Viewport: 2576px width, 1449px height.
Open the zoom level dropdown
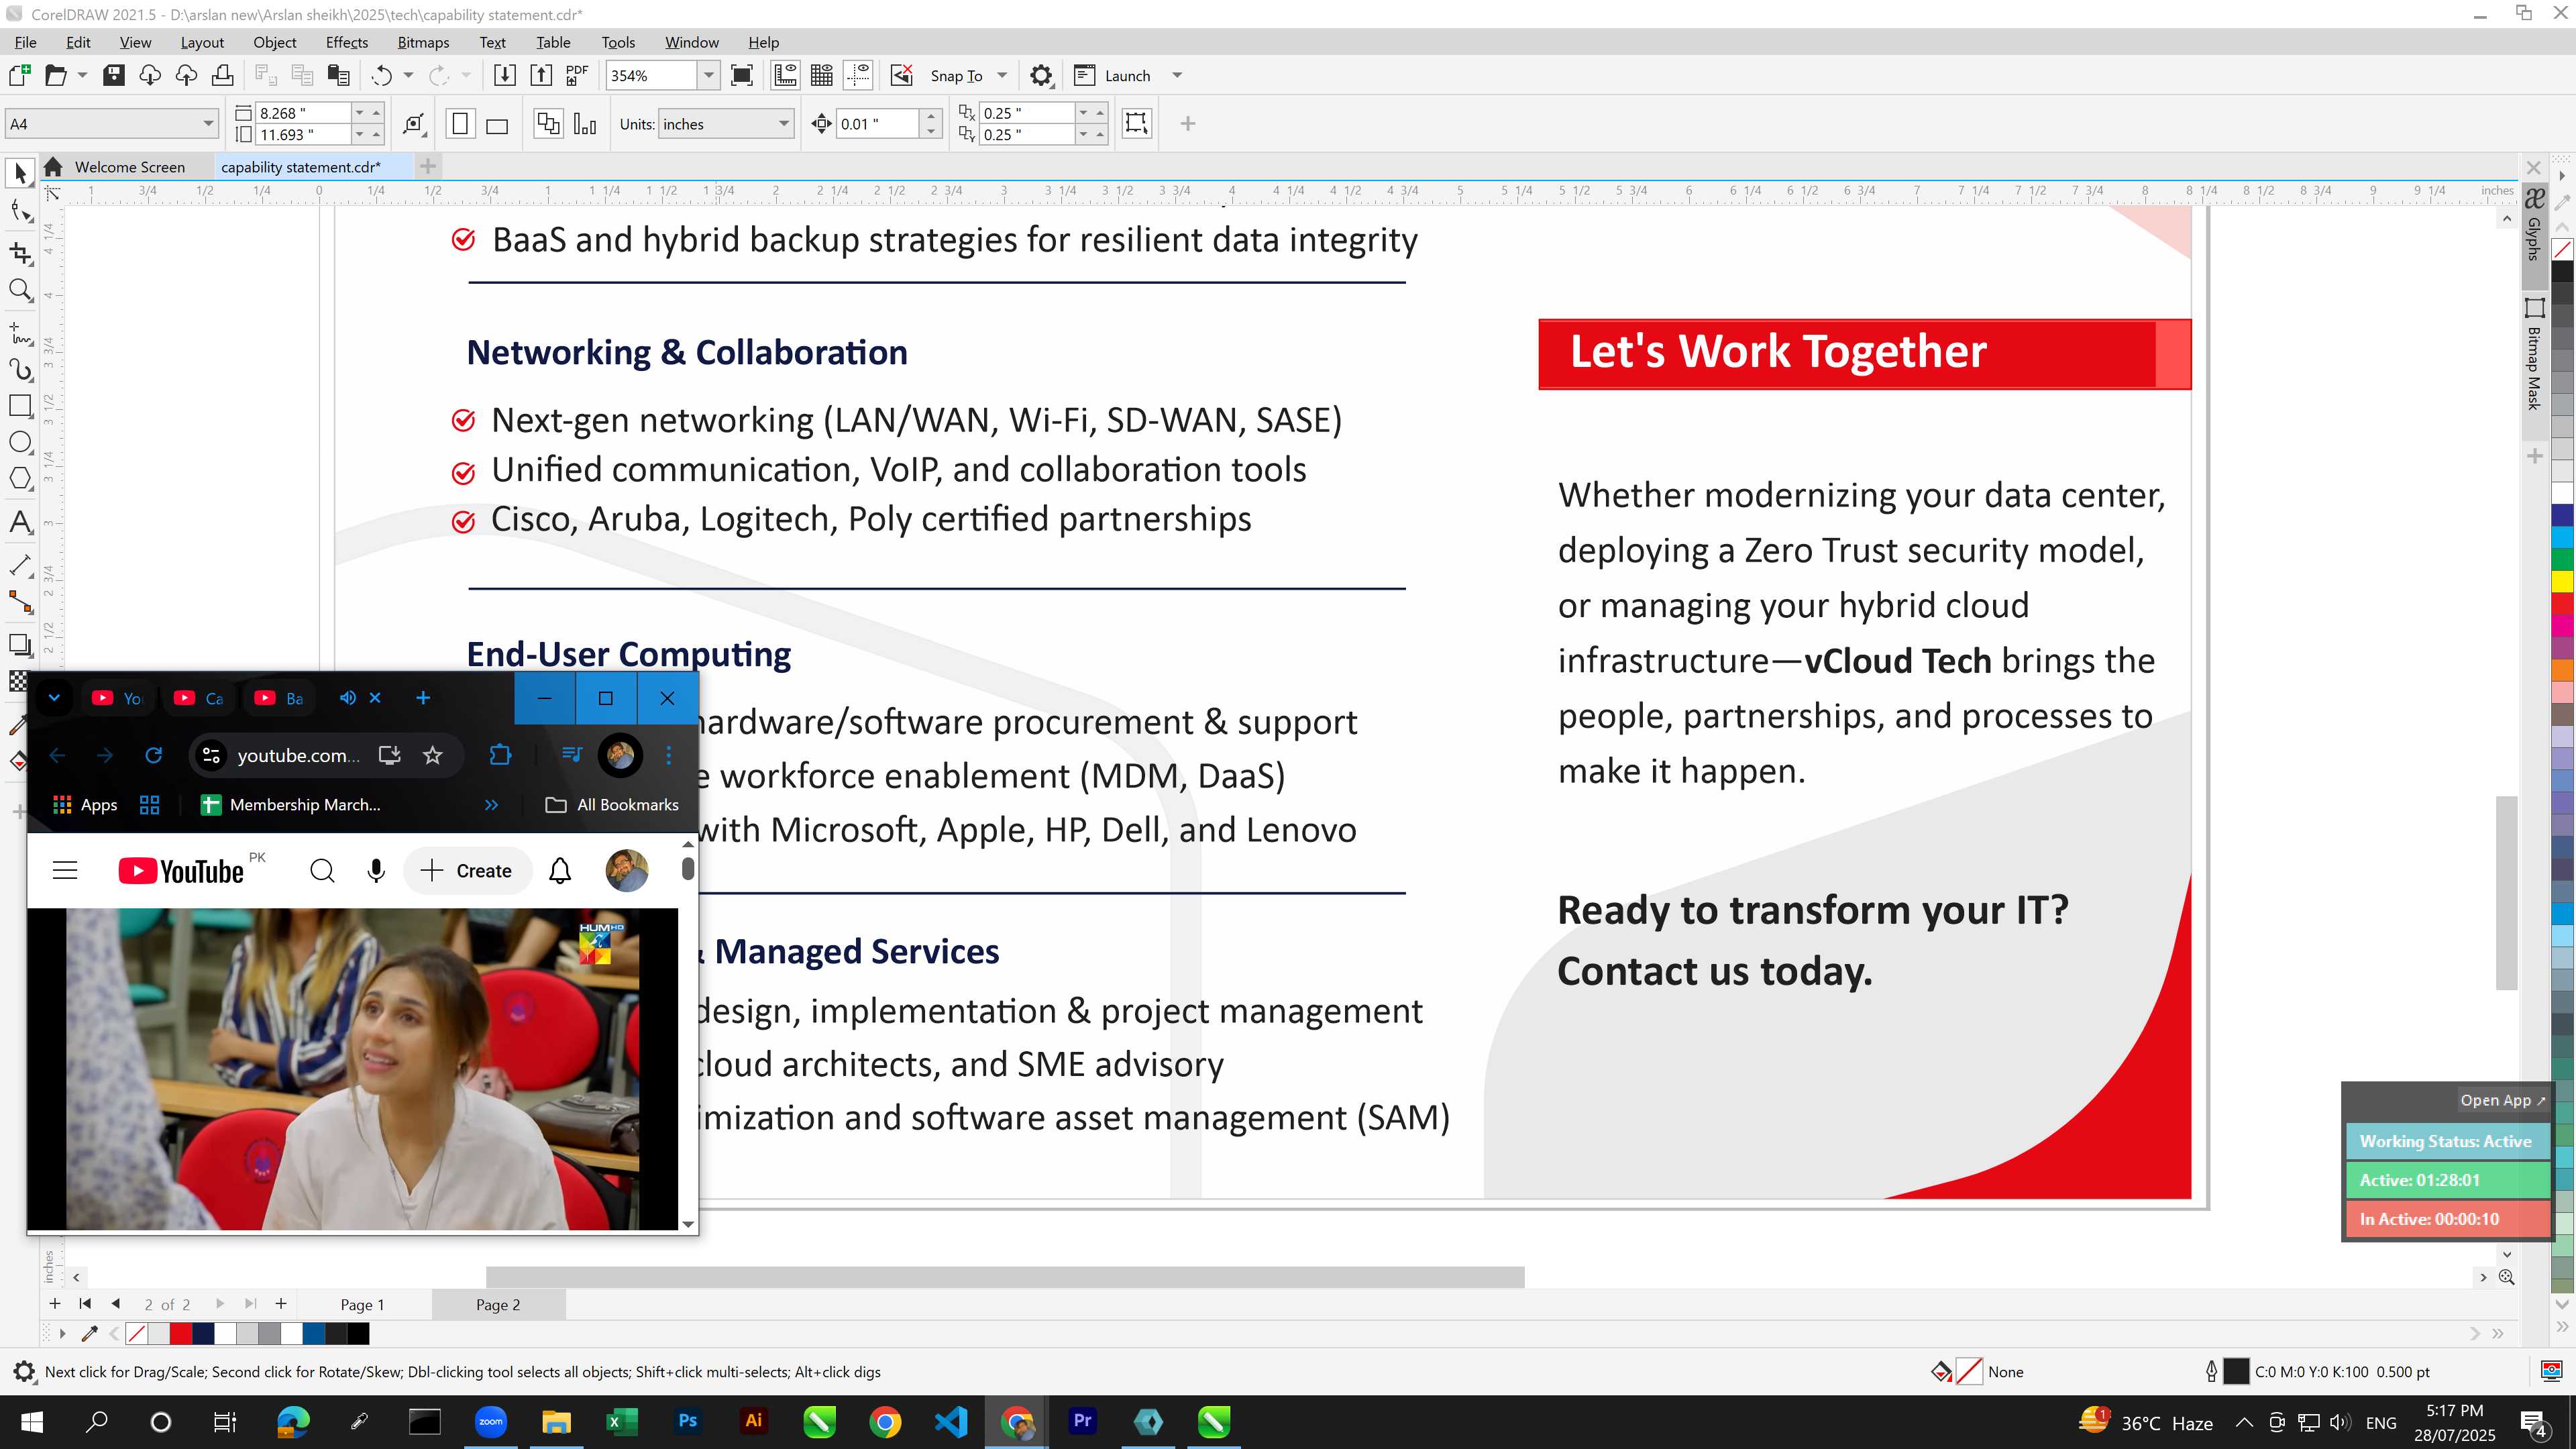click(709, 76)
